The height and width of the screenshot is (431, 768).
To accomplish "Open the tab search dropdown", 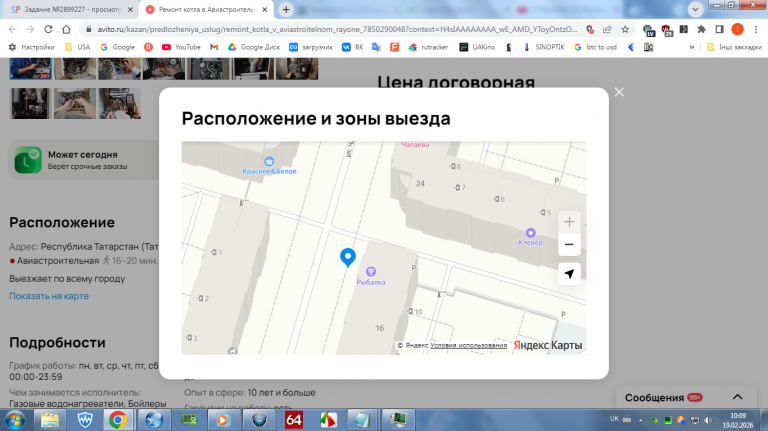I will pyautogui.click(x=695, y=9).
